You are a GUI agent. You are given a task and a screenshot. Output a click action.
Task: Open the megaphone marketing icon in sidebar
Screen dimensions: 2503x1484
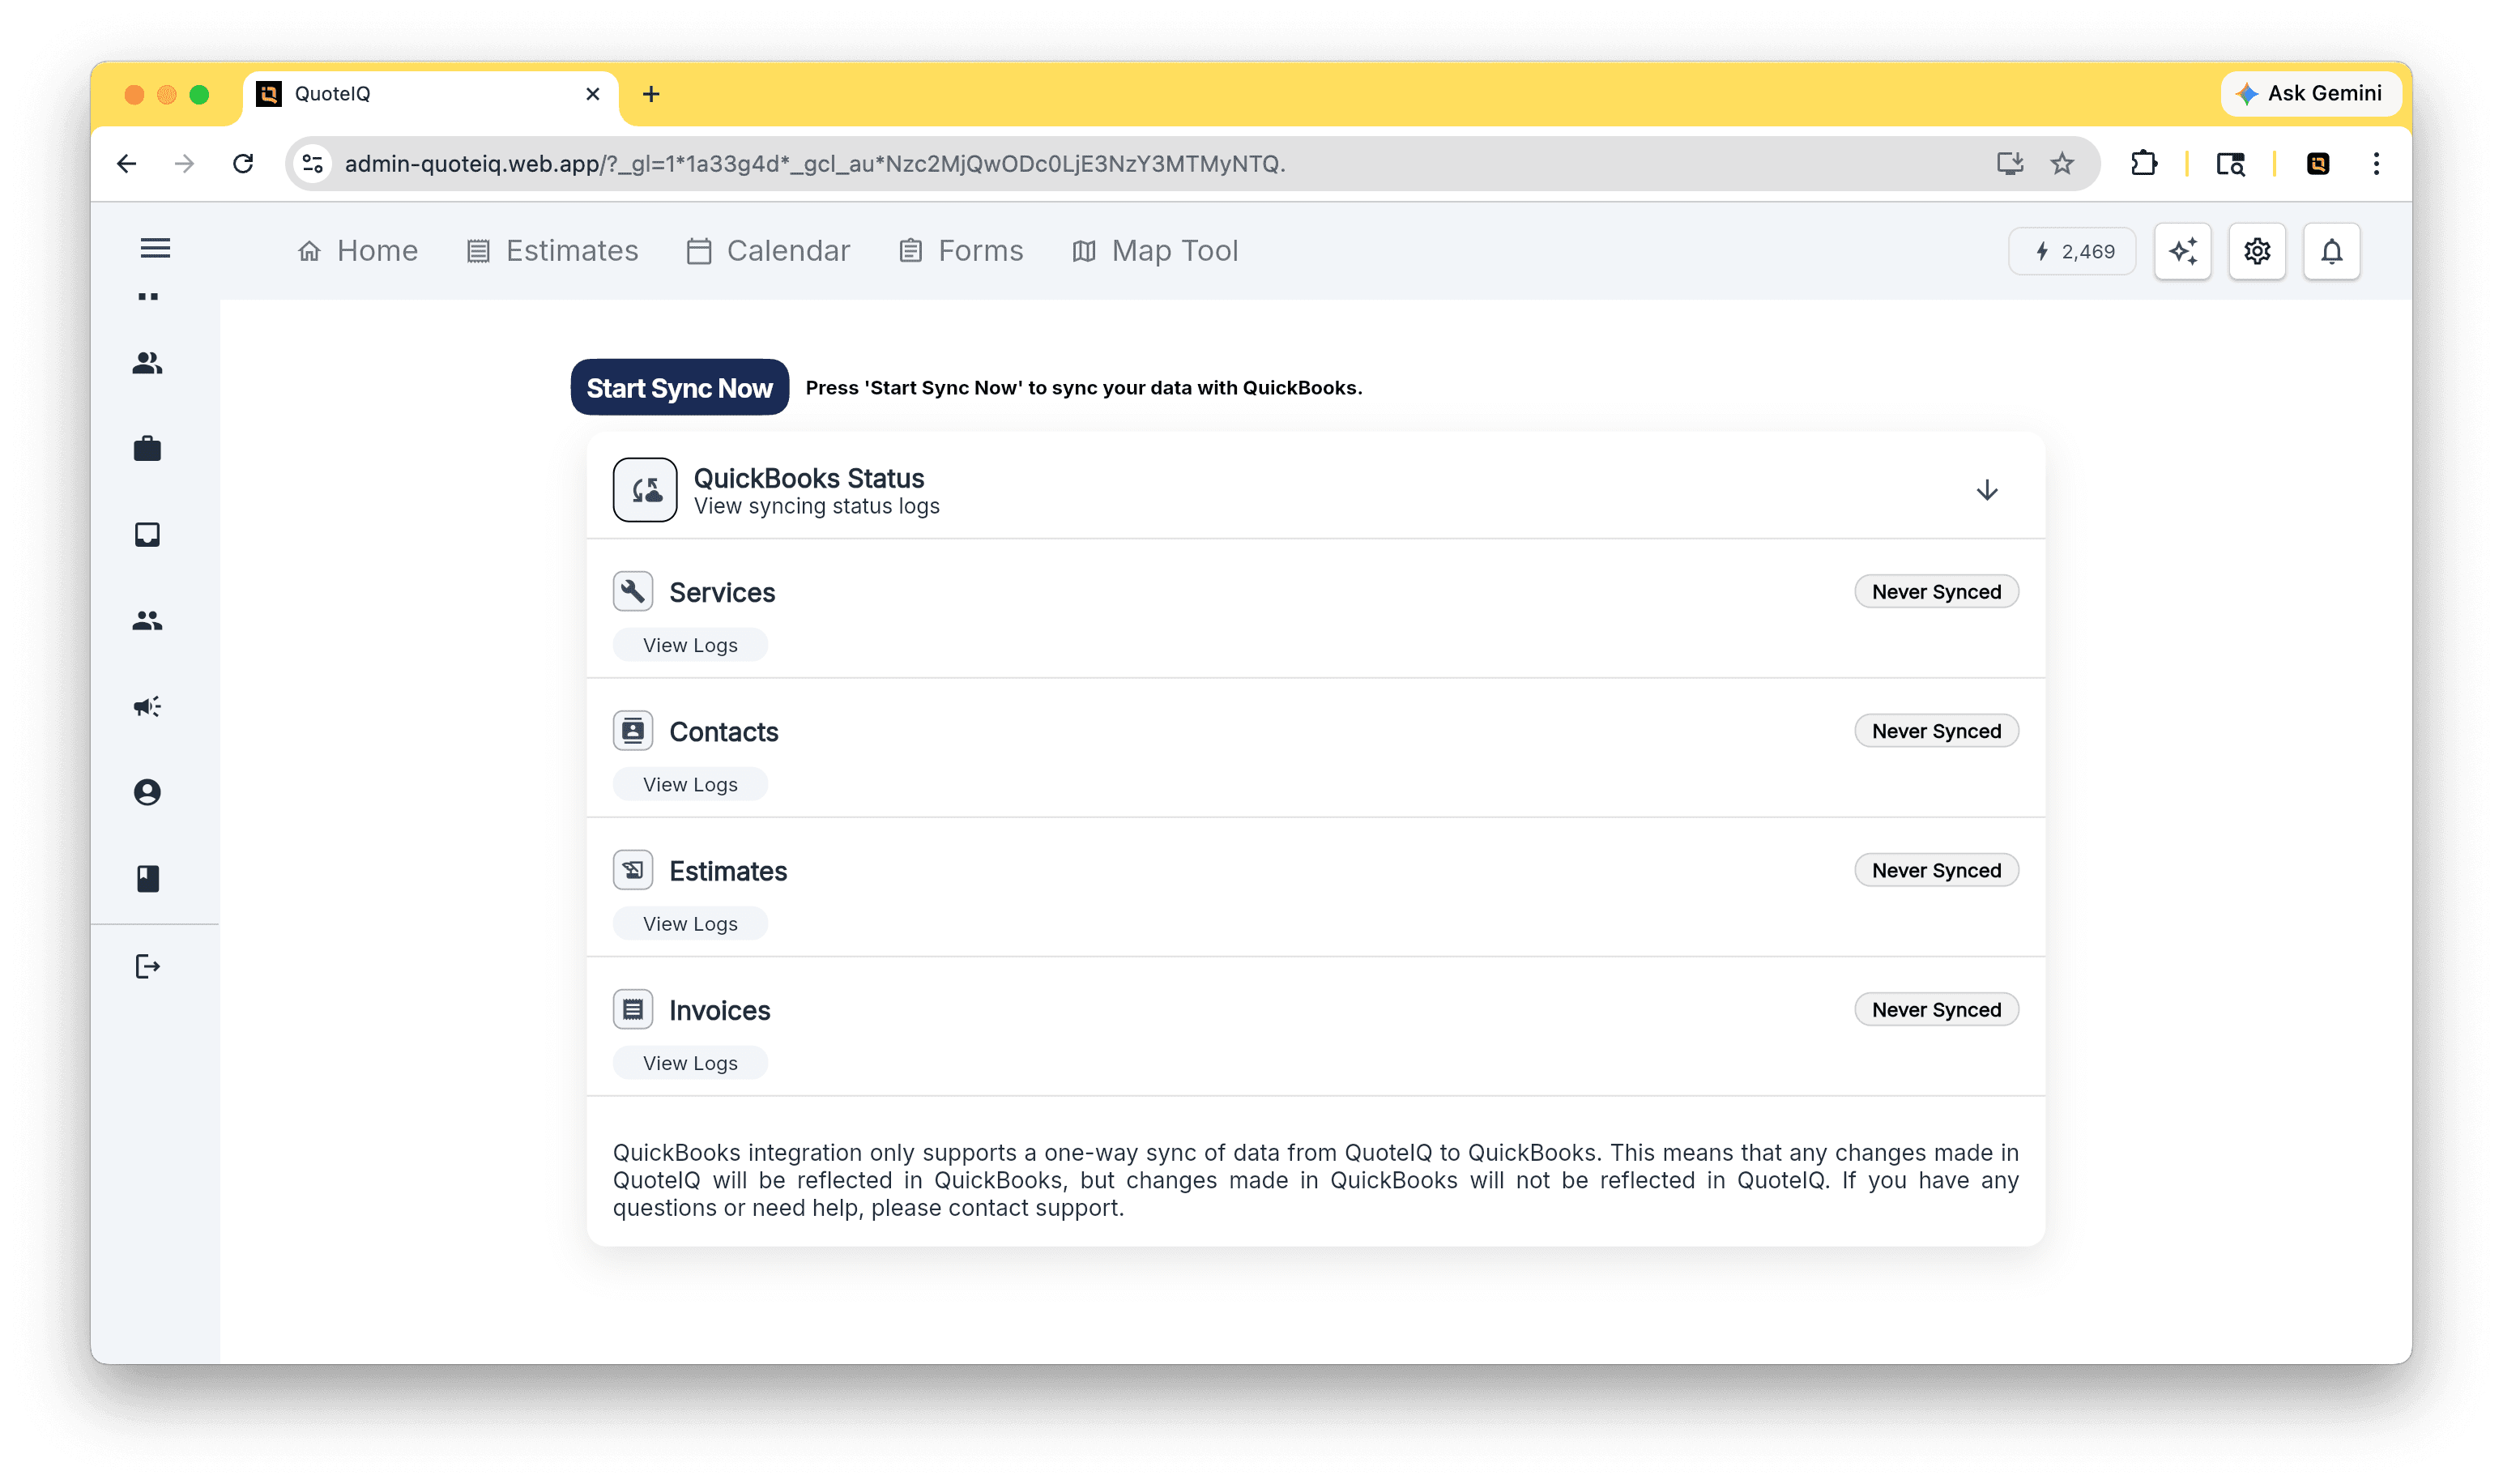coord(147,707)
